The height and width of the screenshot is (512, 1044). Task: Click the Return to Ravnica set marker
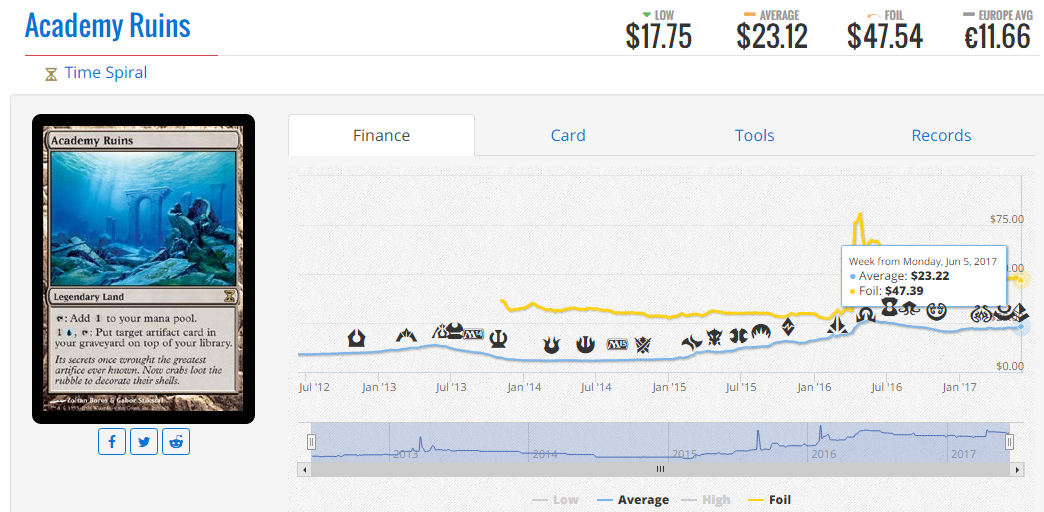(x=357, y=338)
